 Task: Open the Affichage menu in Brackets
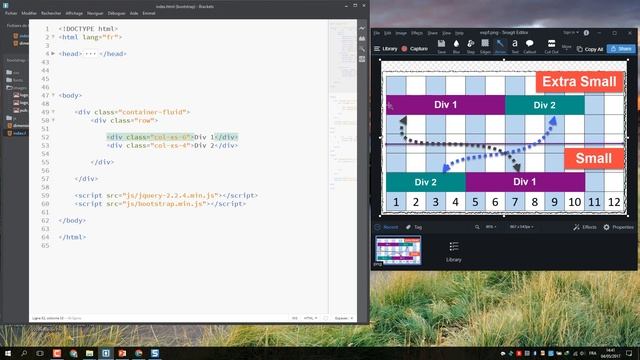[74, 13]
